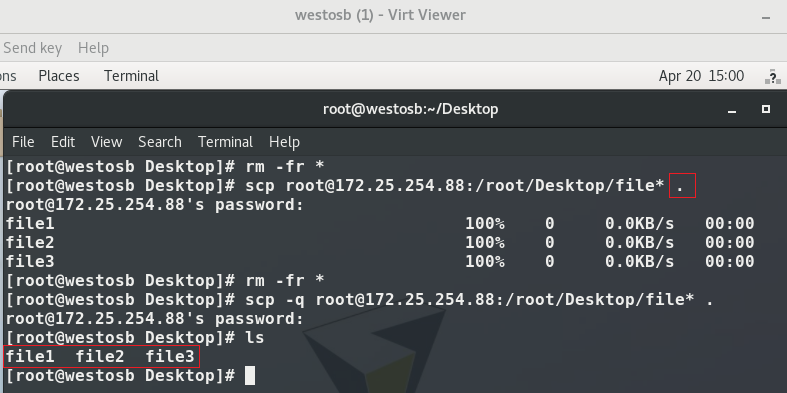The height and width of the screenshot is (393, 787).
Task: Open Virt Viewer Send key menu
Action: 32,48
